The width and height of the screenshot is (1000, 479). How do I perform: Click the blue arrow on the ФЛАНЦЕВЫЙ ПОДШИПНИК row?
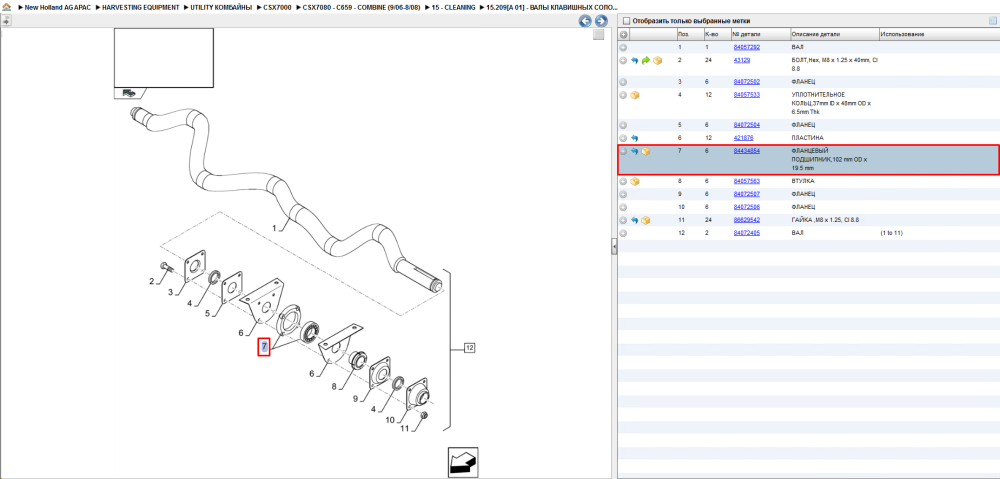click(635, 152)
